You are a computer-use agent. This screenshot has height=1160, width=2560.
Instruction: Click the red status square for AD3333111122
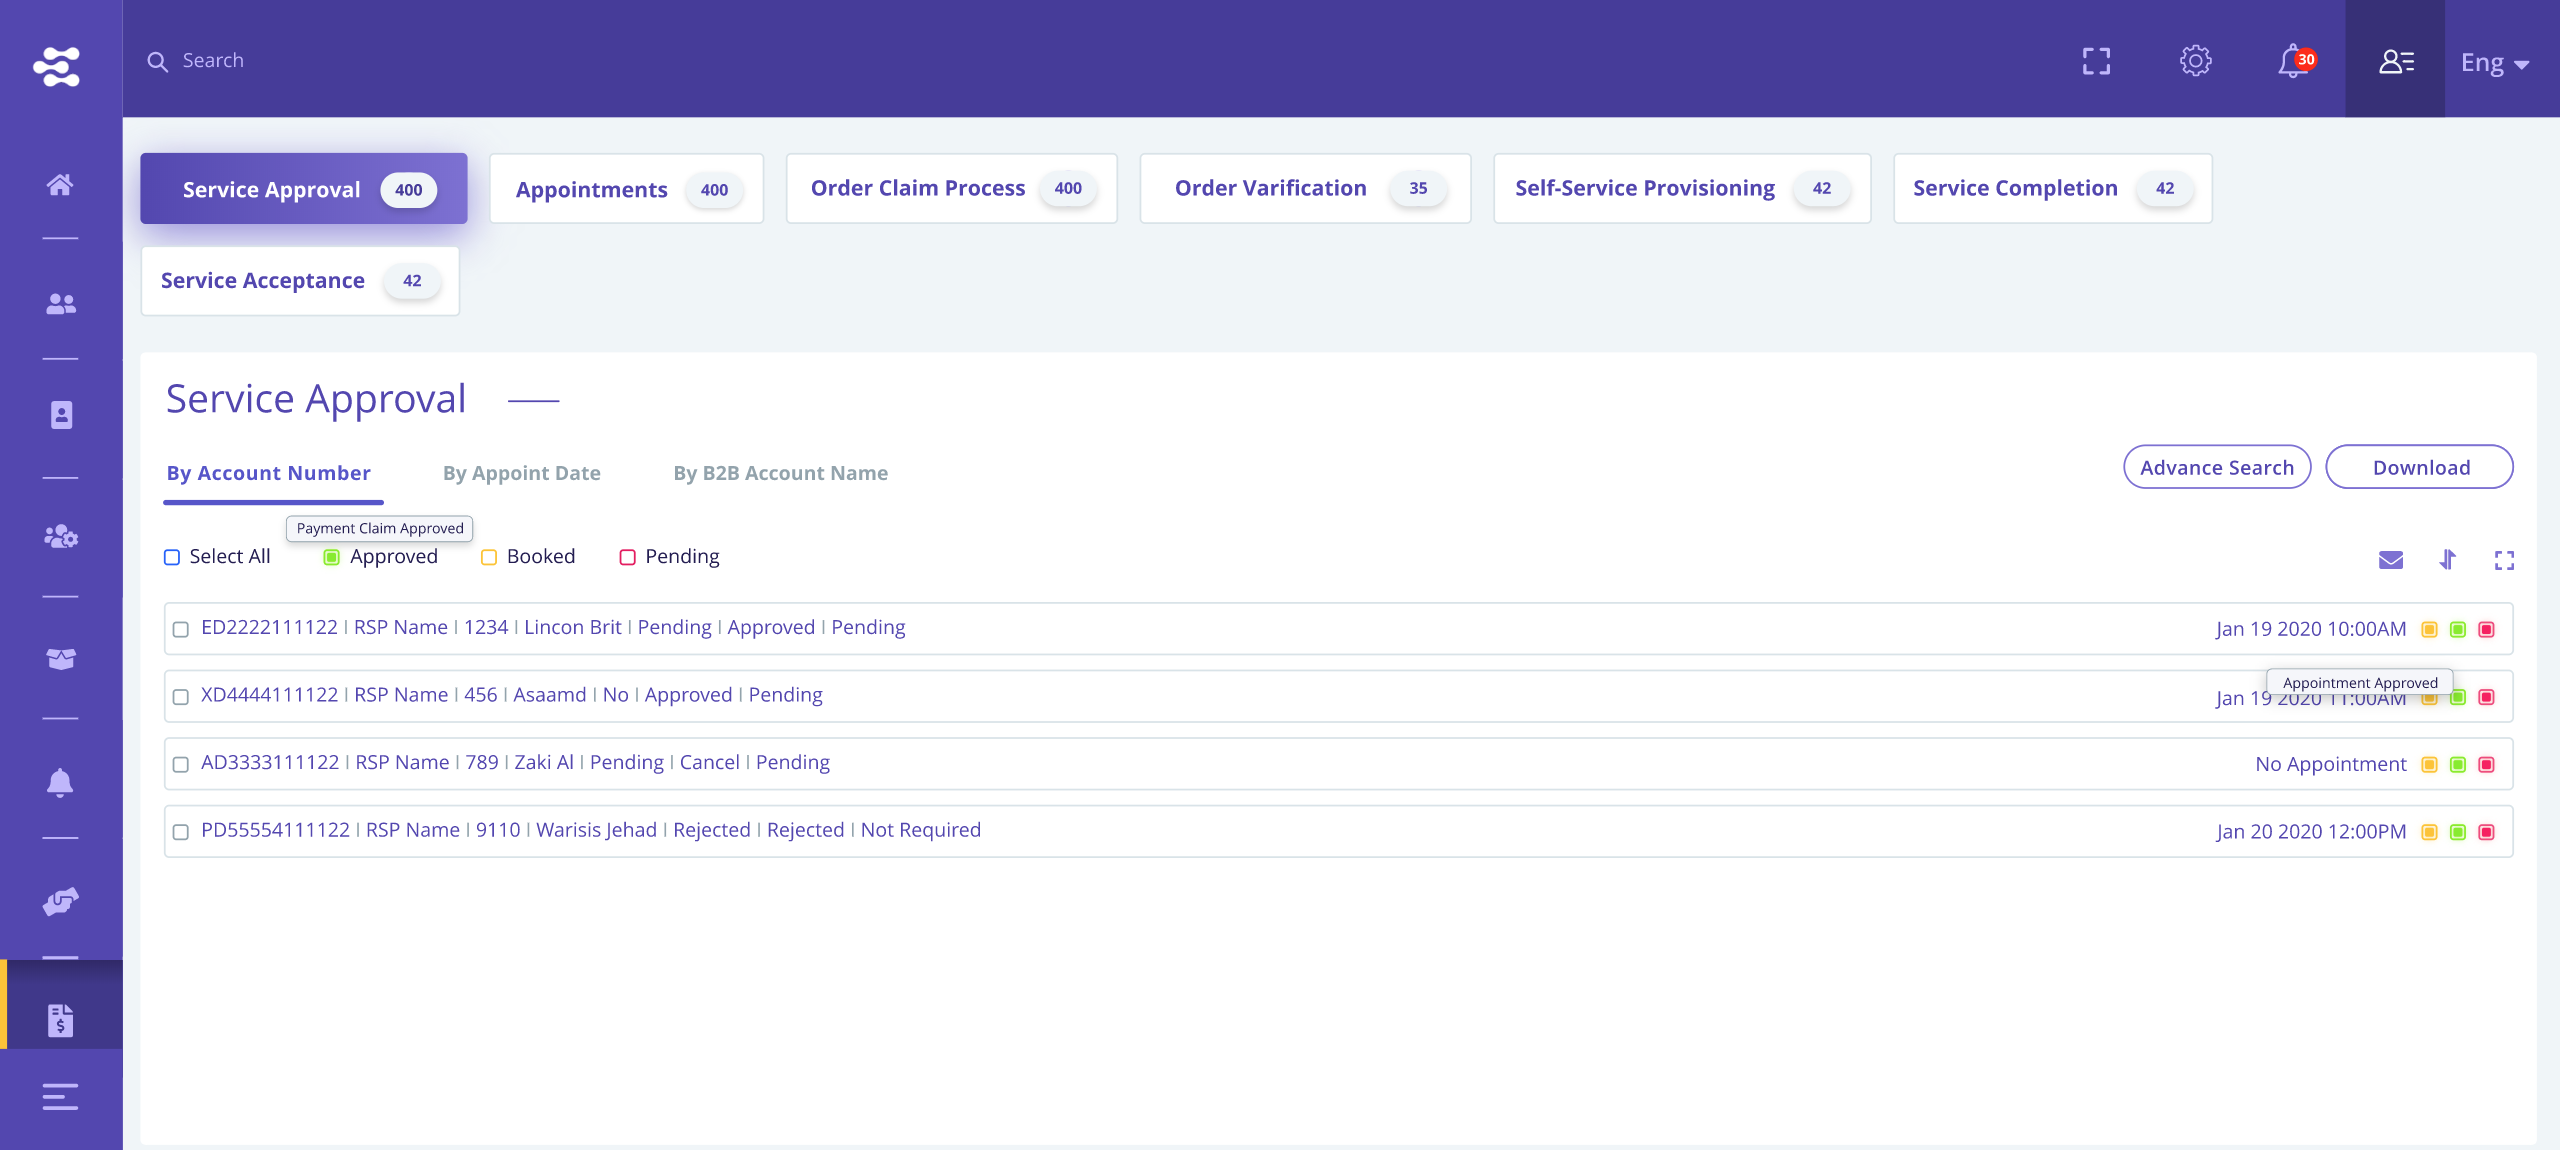(x=2487, y=765)
